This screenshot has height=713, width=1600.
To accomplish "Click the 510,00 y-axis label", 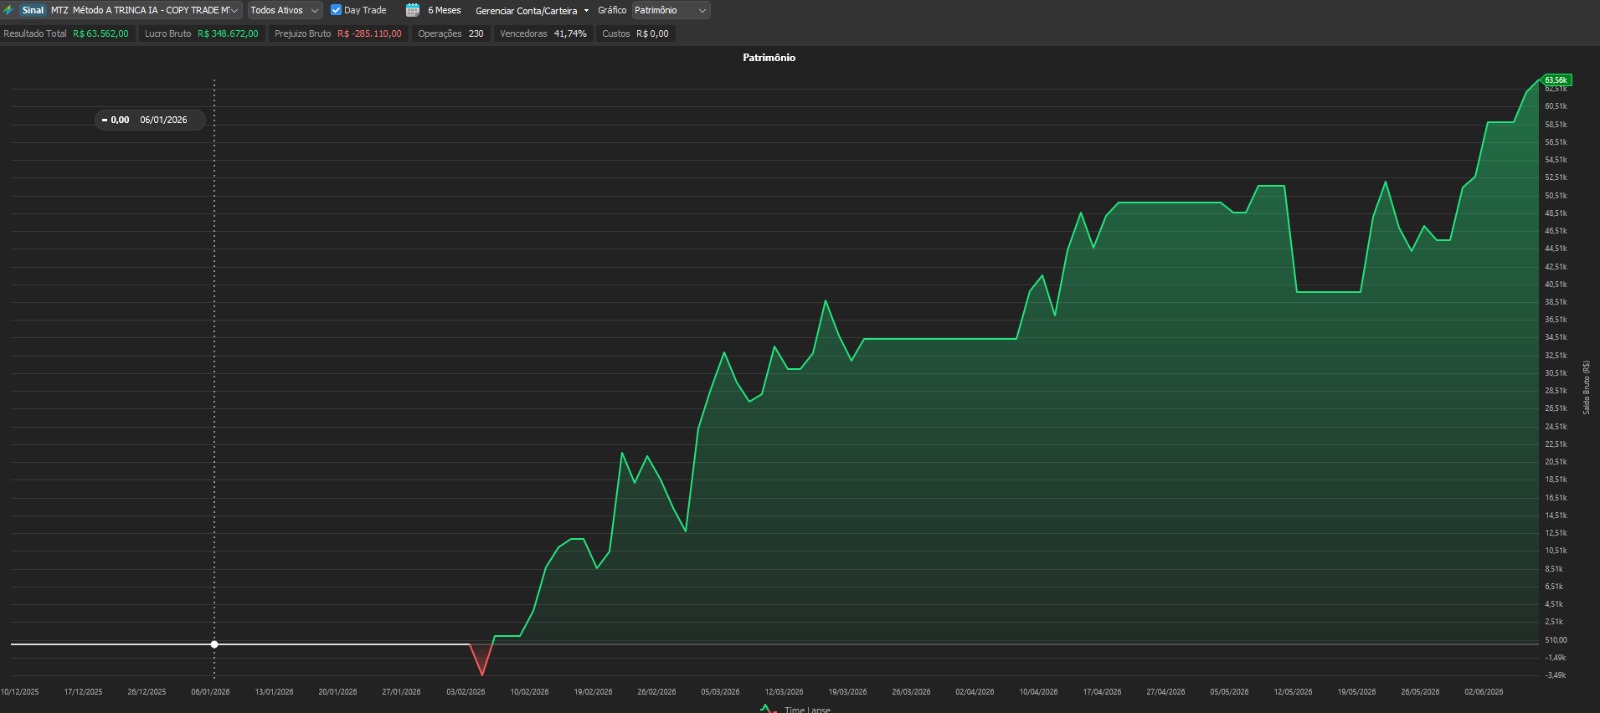I will [1556, 640].
